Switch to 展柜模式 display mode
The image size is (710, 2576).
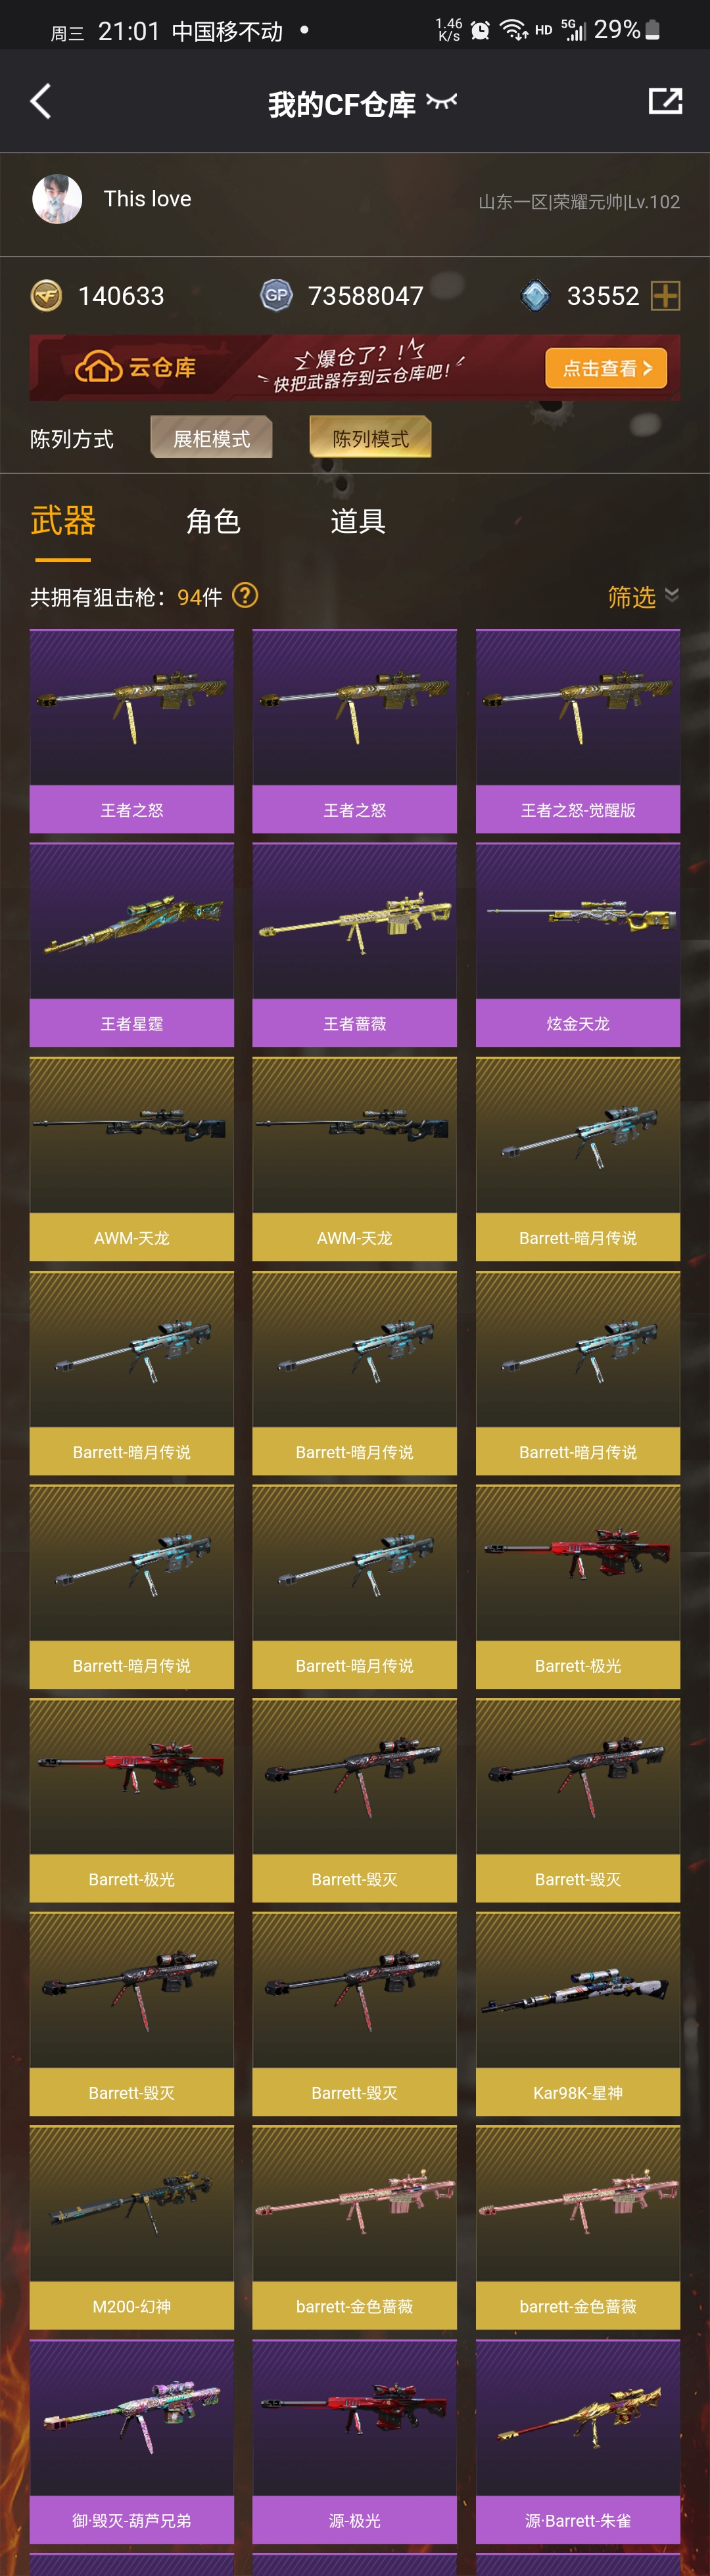(x=211, y=438)
